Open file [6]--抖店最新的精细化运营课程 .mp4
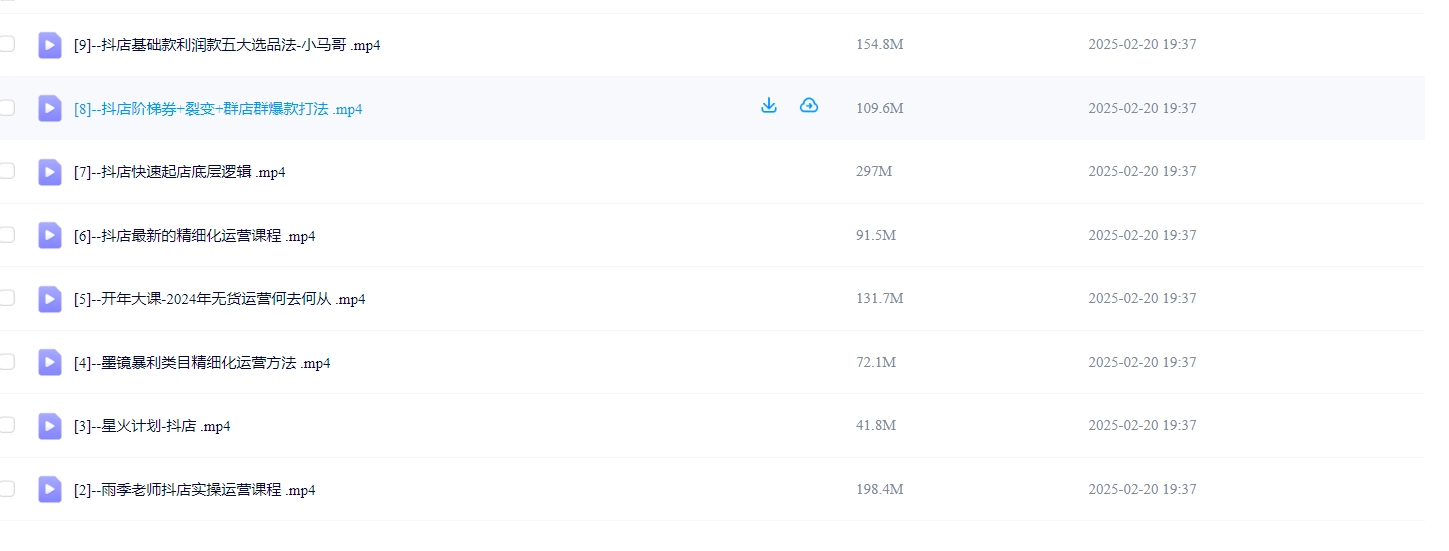Image resolution: width=1449 pixels, height=551 pixels. pyautogui.click(x=194, y=236)
